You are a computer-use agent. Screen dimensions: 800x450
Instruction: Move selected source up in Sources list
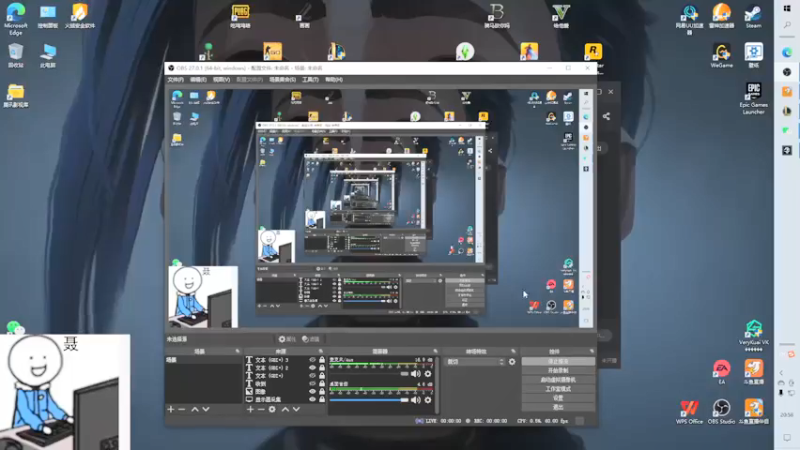point(285,409)
